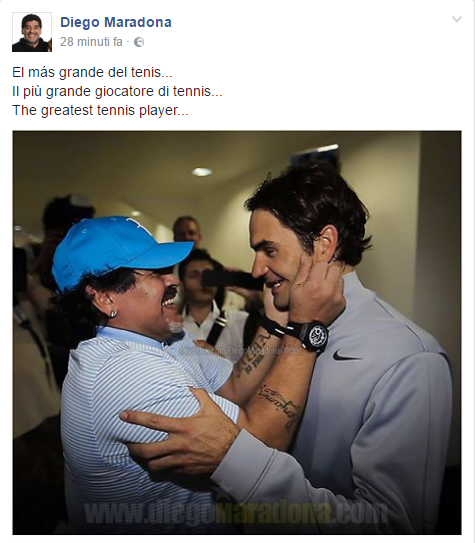The height and width of the screenshot is (543, 475).
Task: Click the faint Facebook watermark at photo center
Action: point(235,351)
